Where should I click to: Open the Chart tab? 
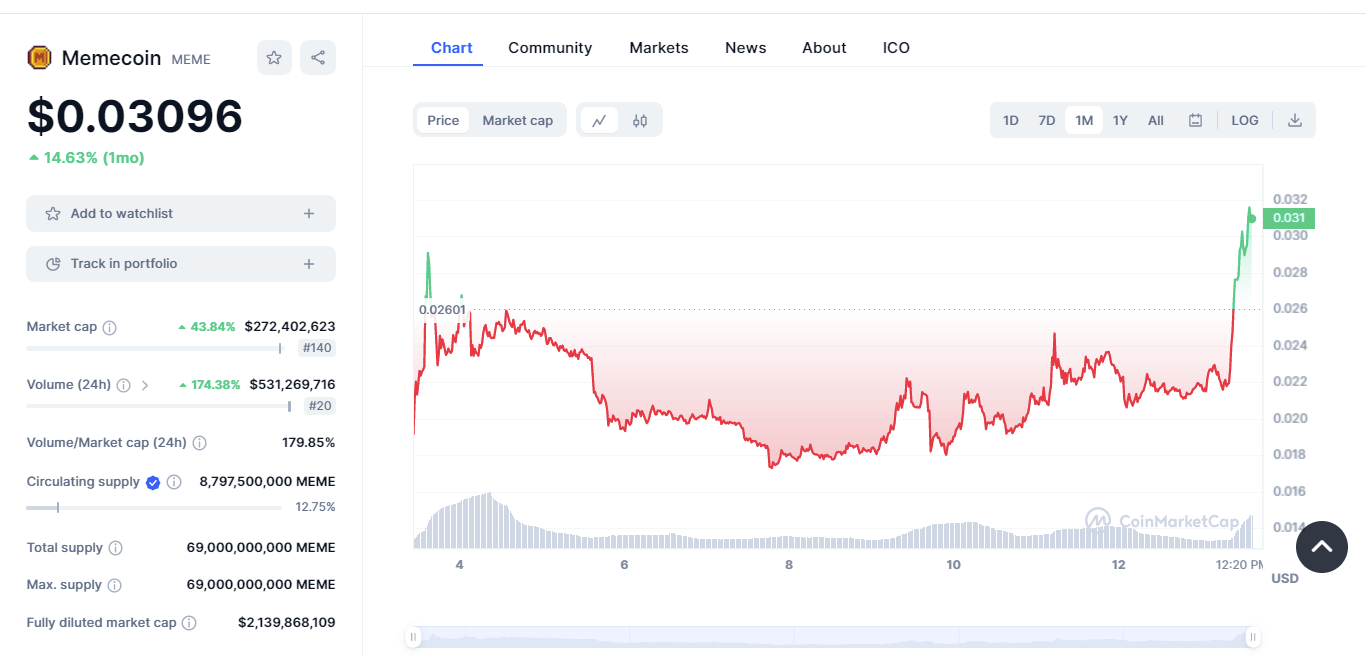pos(452,47)
